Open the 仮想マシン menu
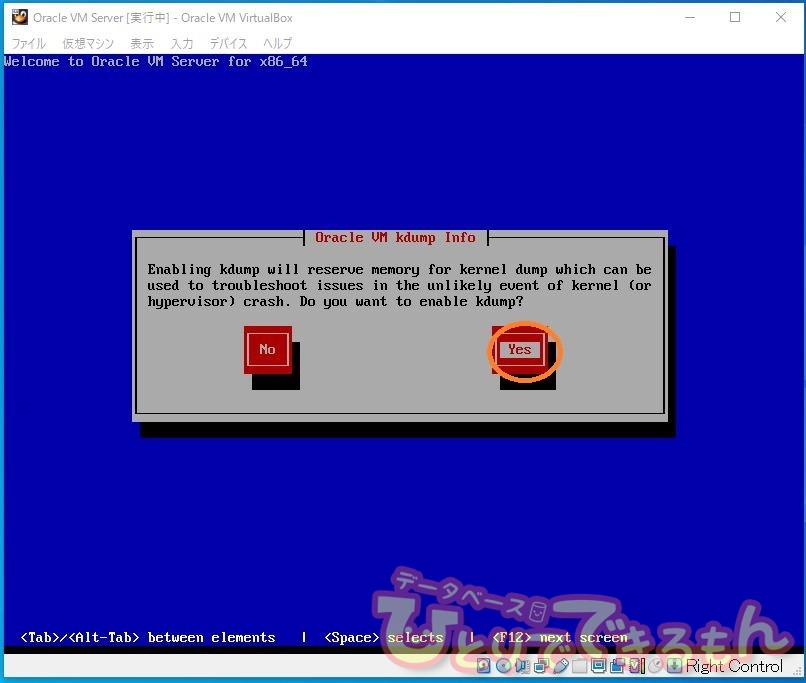Screen dimensions: 806x683 88,43
